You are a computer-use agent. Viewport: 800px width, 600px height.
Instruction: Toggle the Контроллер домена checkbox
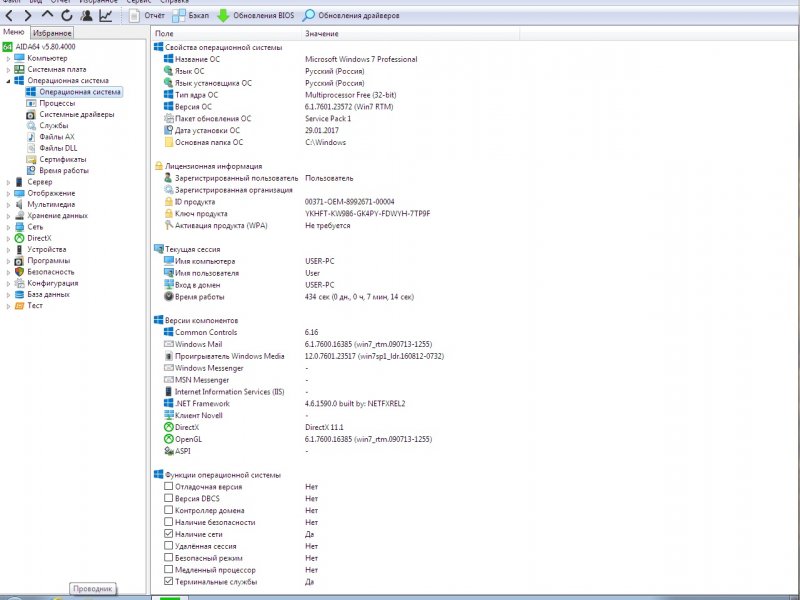click(x=168, y=510)
